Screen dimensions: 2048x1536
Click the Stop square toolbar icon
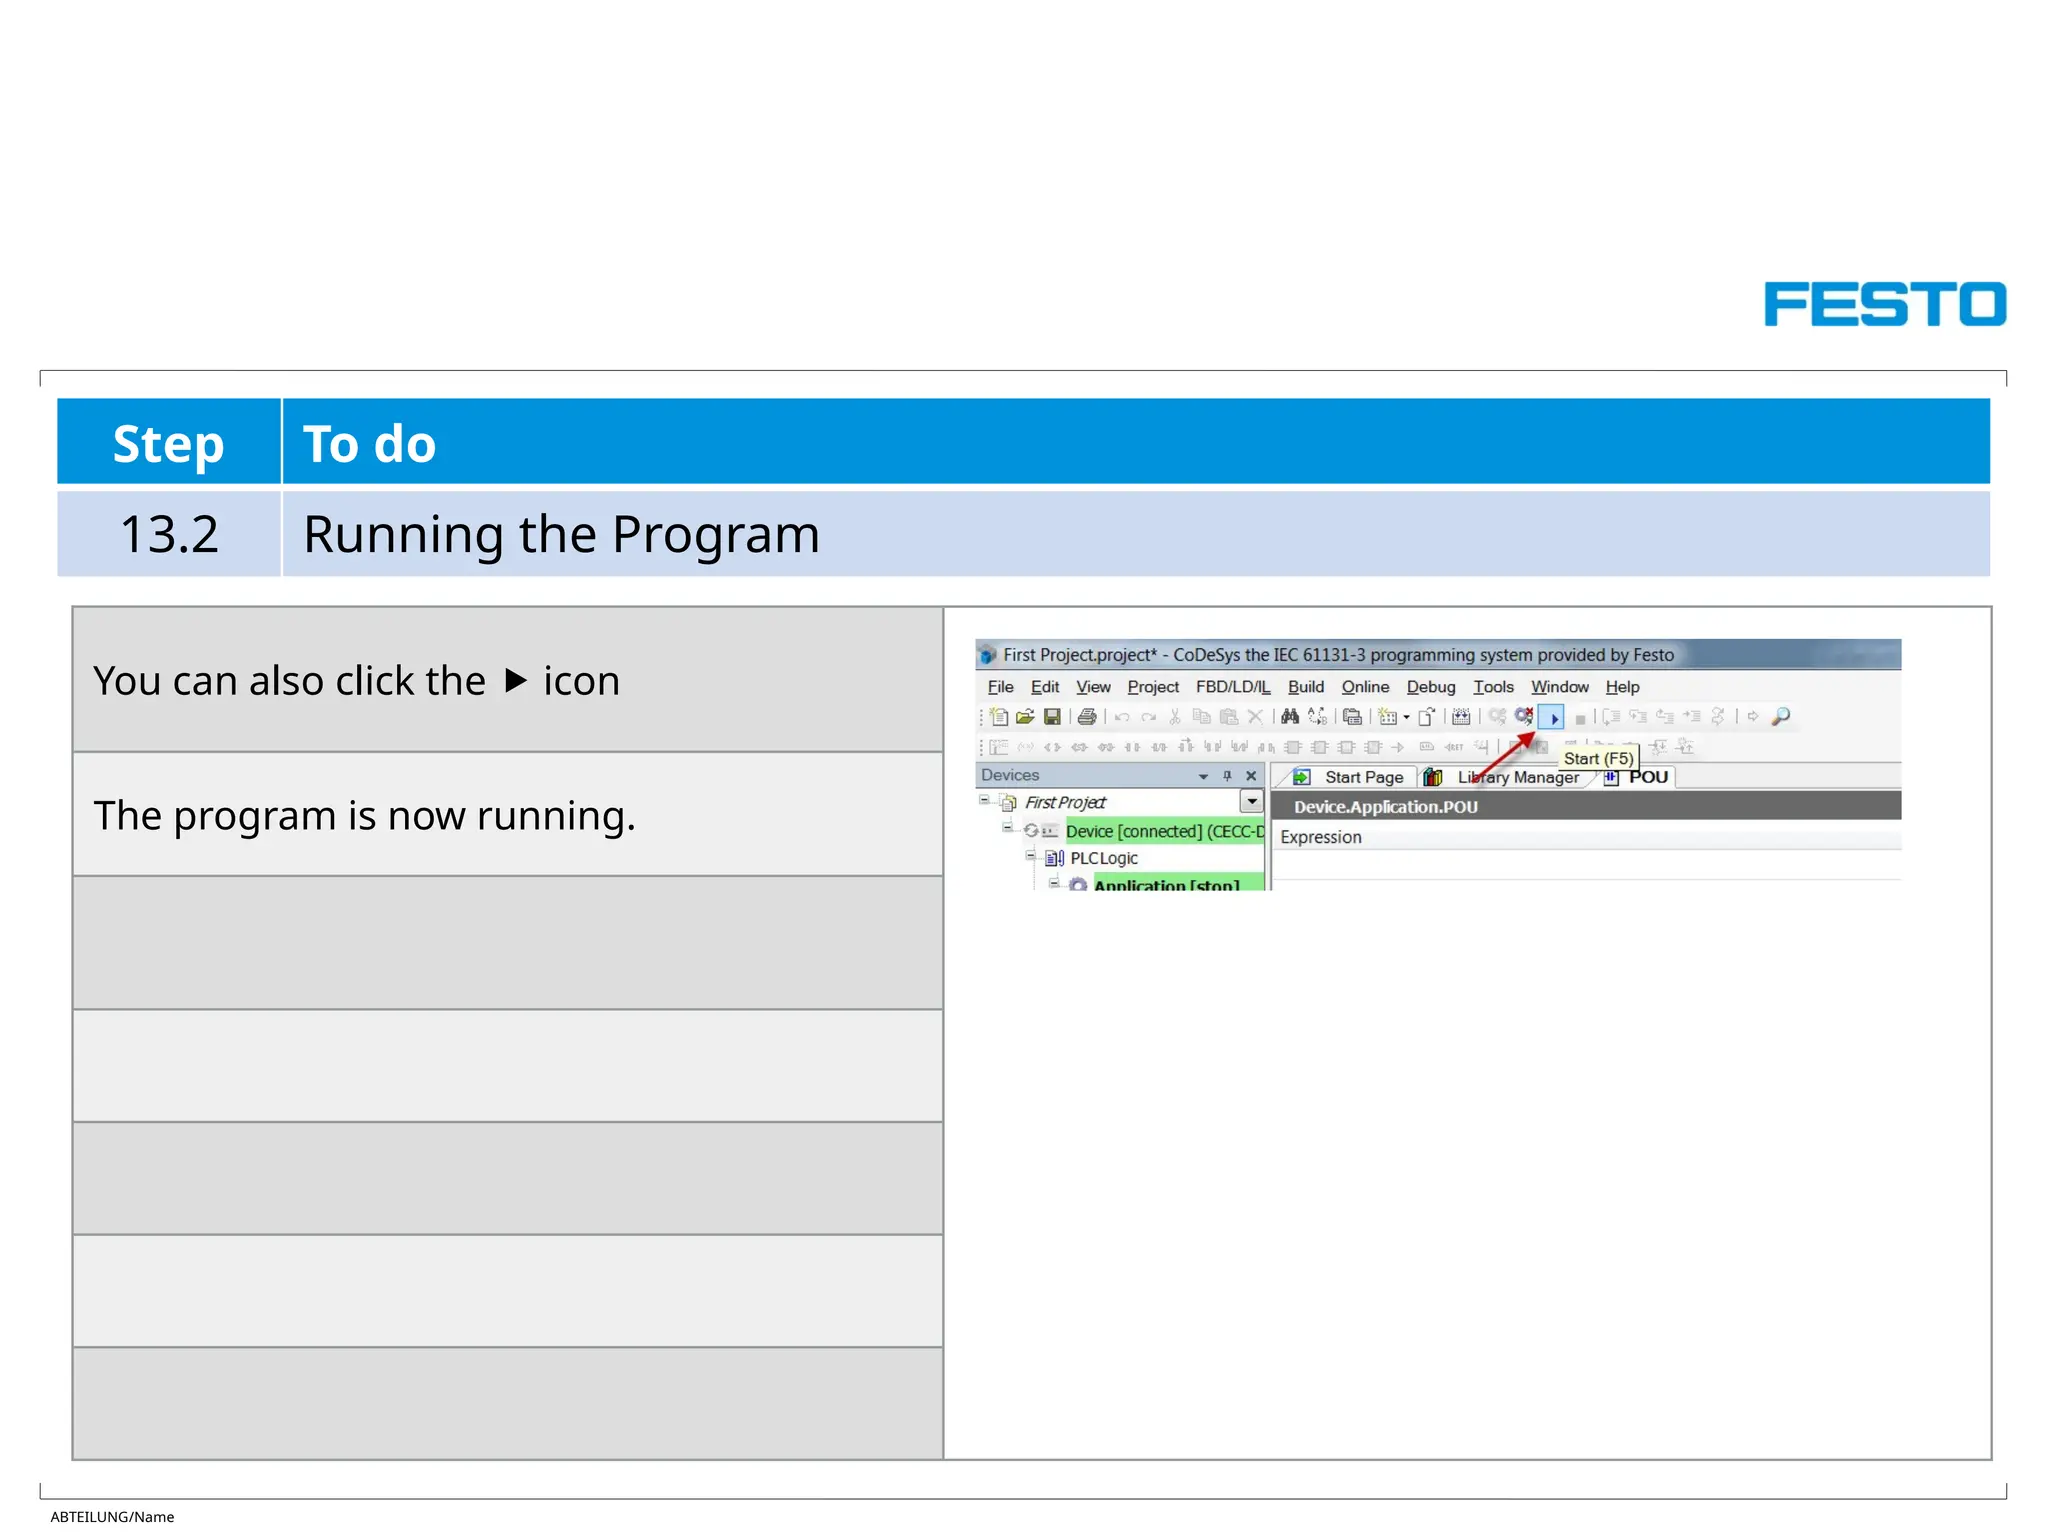click(x=1580, y=719)
